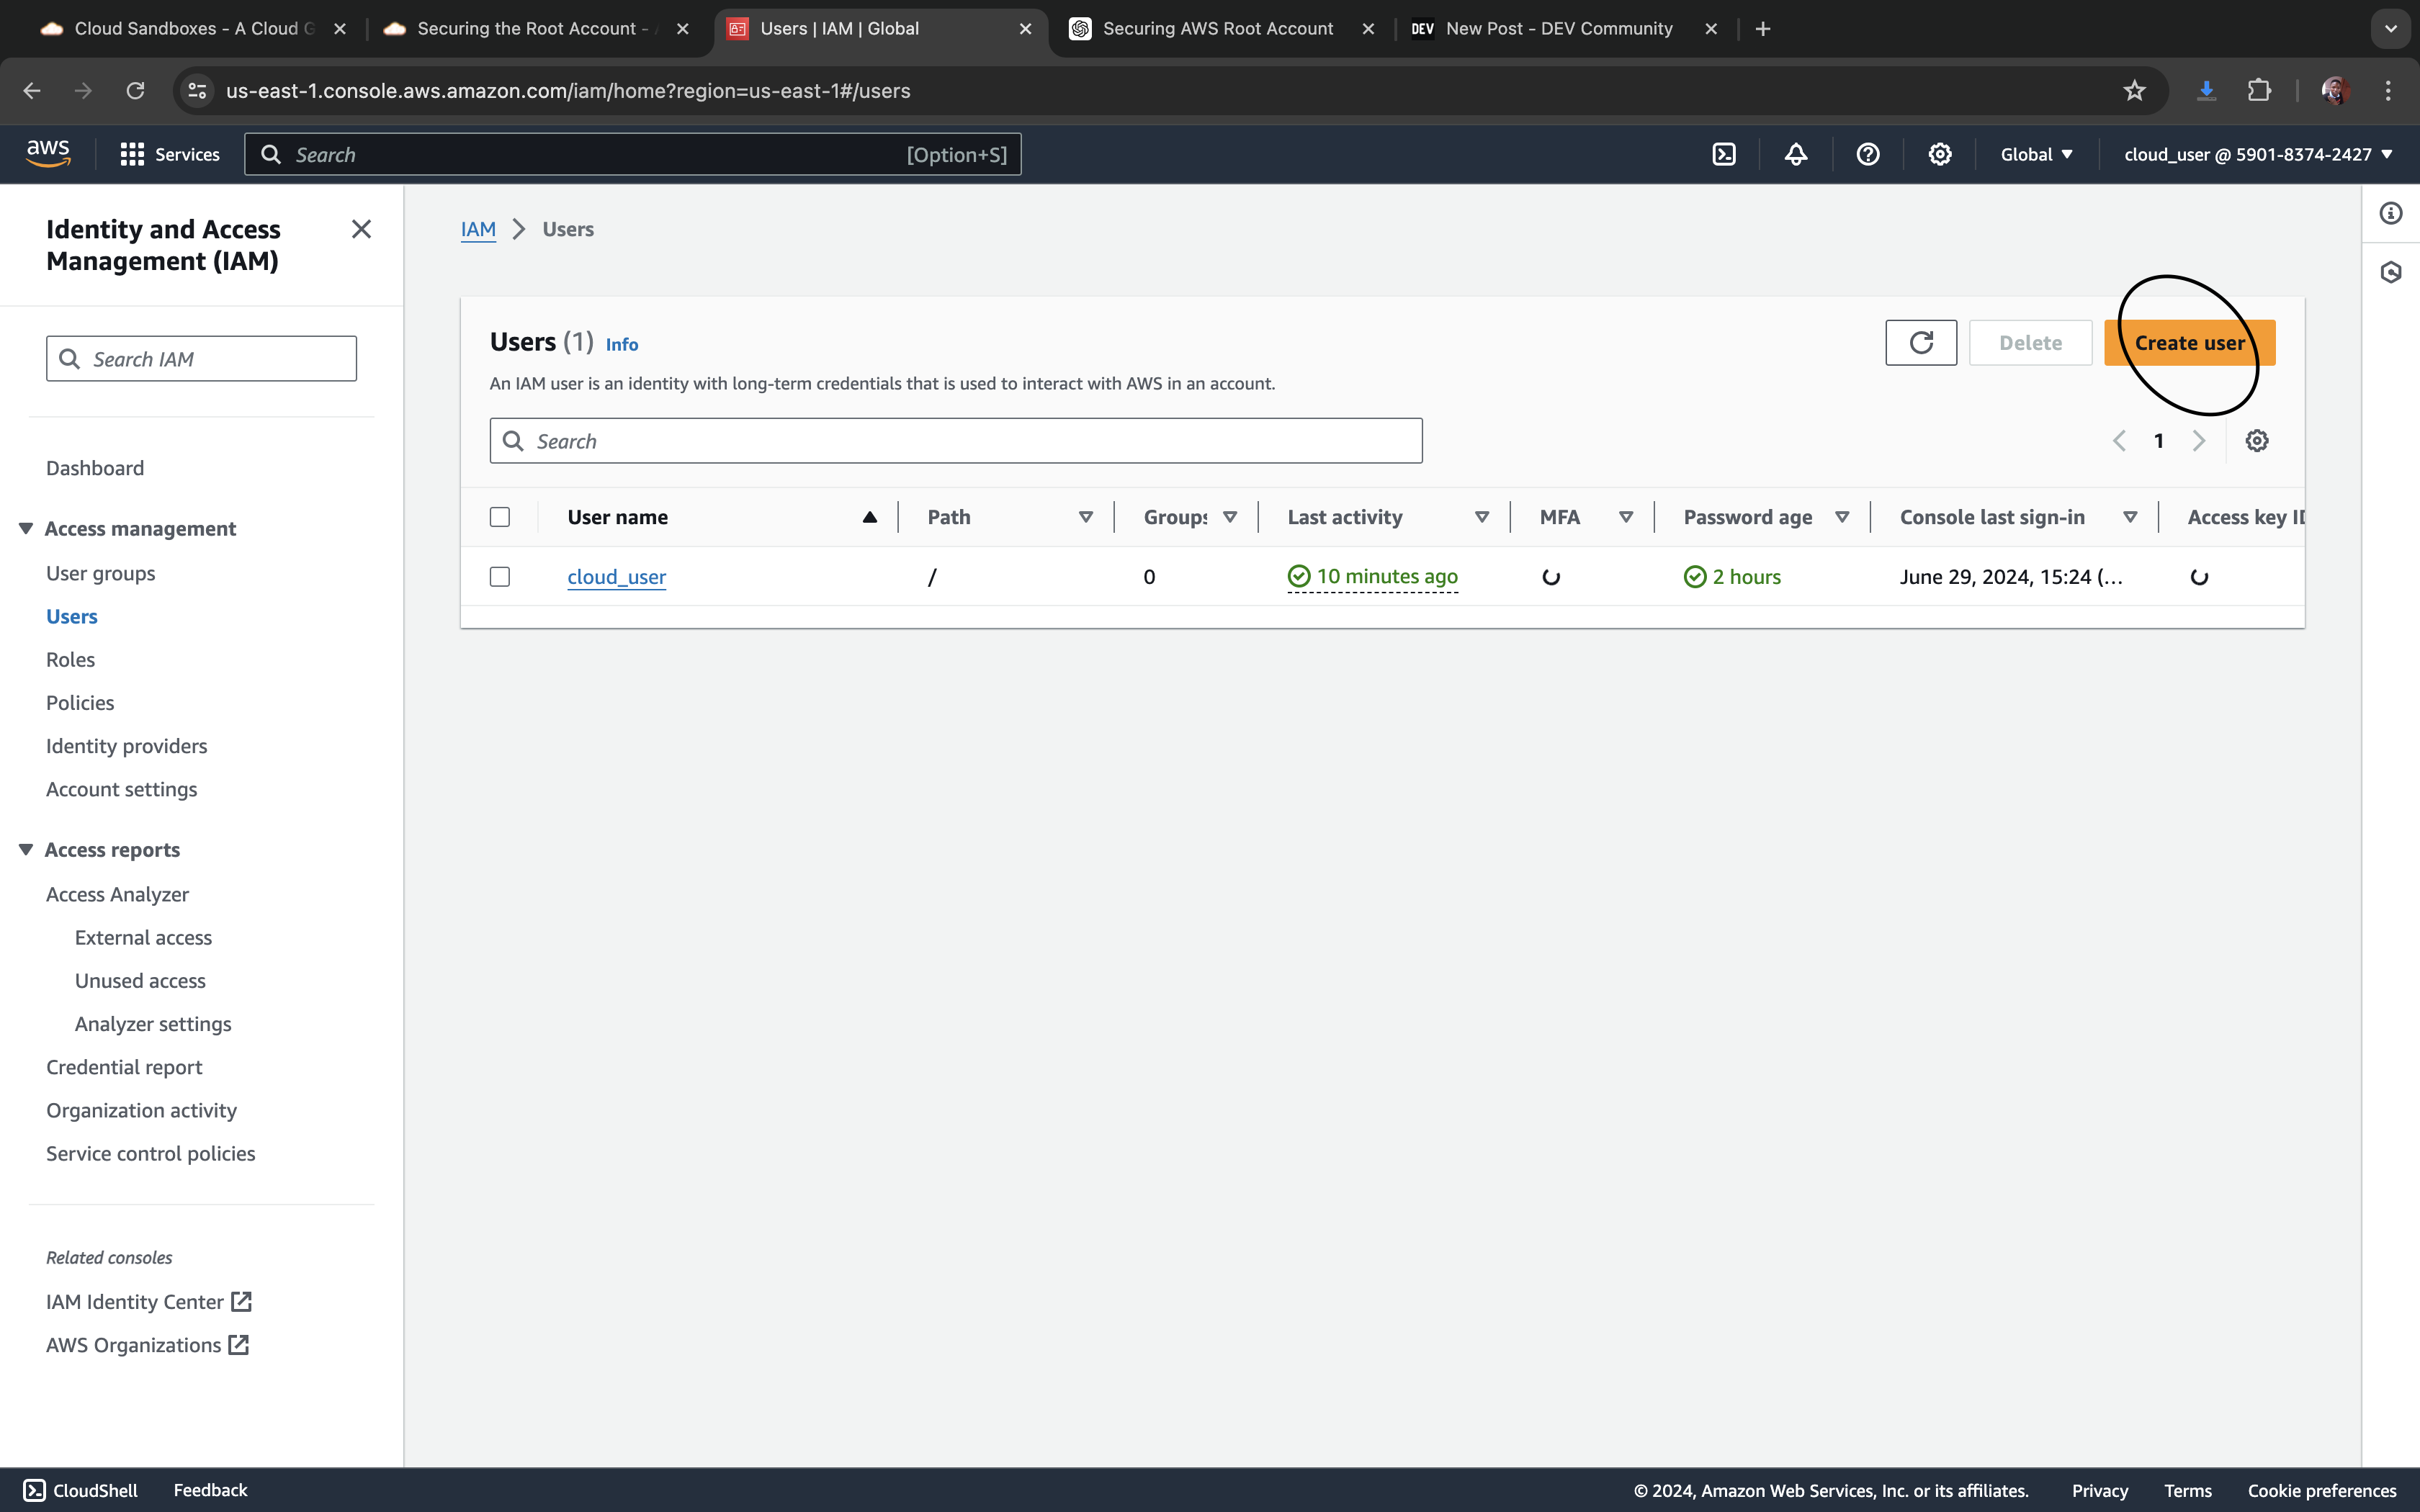Switch to the Securing AWS Root Account tab
Image resolution: width=2420 pixels, height=1512 pixels.
(1217, 29)
